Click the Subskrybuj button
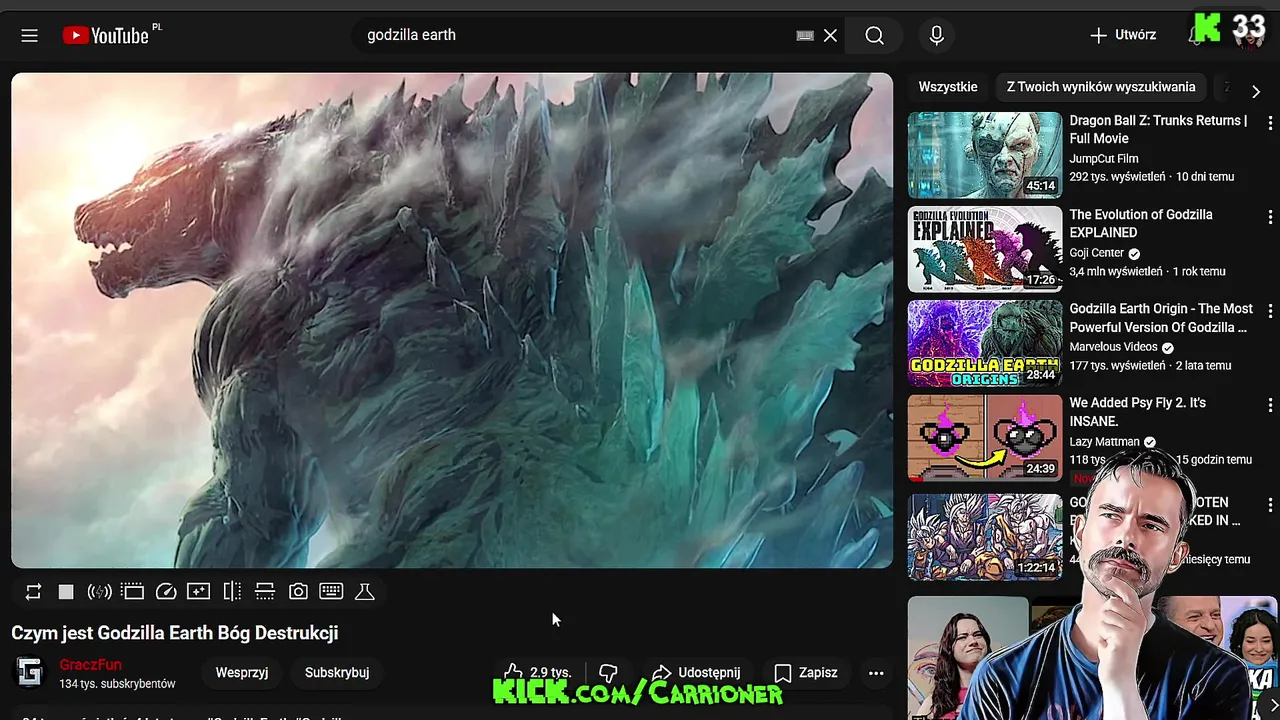 pyautogui.click(x=337, y=673)
